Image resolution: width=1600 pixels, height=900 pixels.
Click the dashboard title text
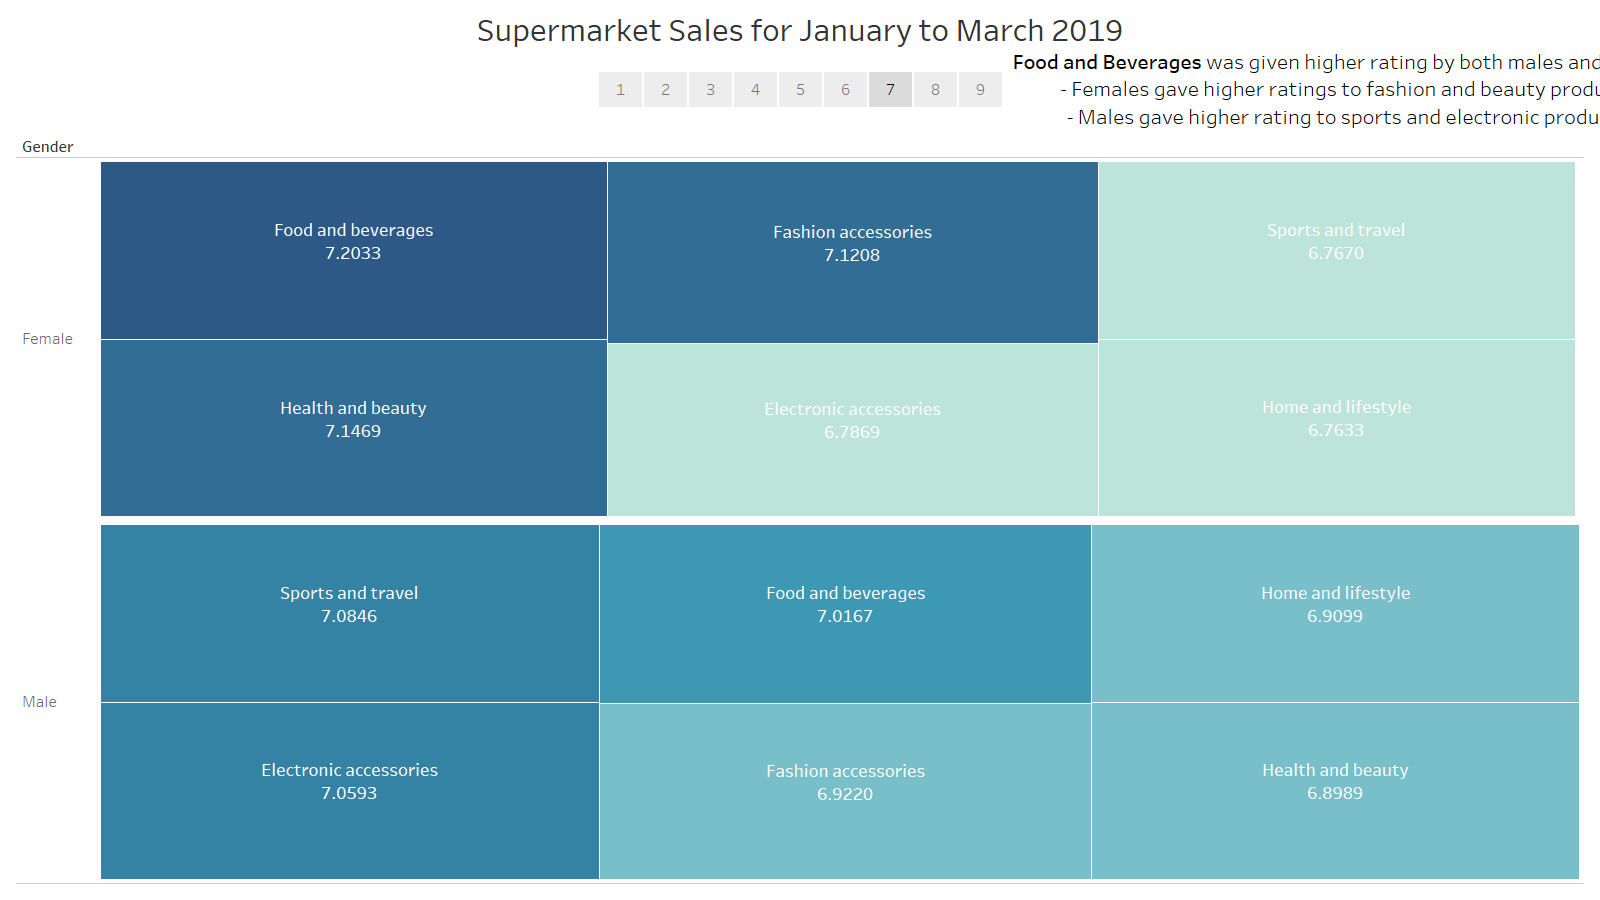(x=800, y=30)
